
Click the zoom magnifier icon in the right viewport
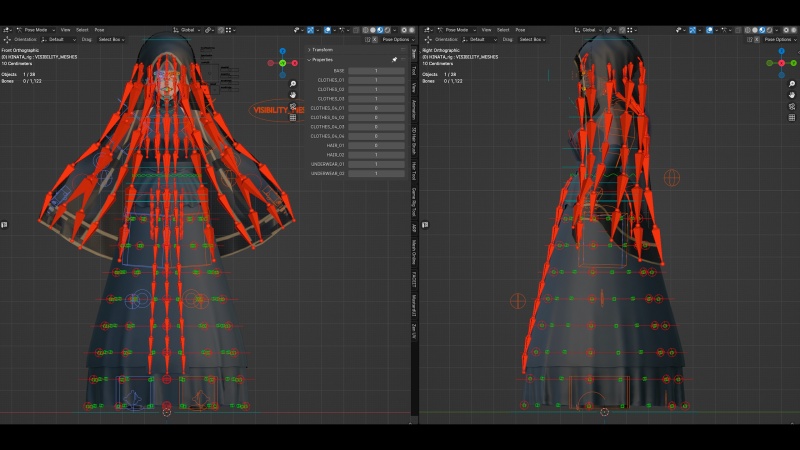pos(793,83)
